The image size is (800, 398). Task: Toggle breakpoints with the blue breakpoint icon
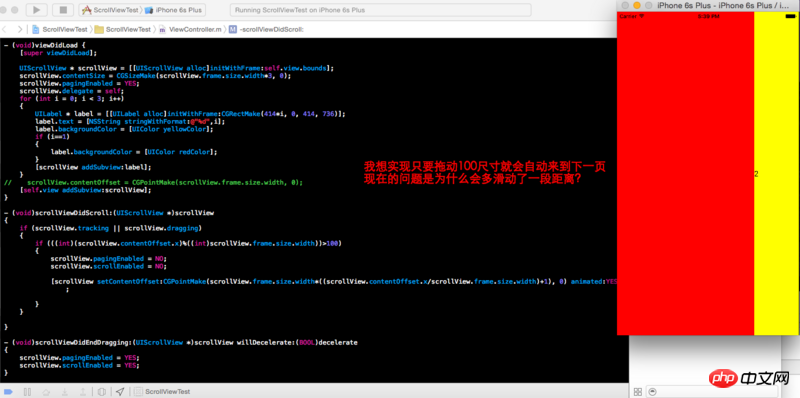pos(9,391)
